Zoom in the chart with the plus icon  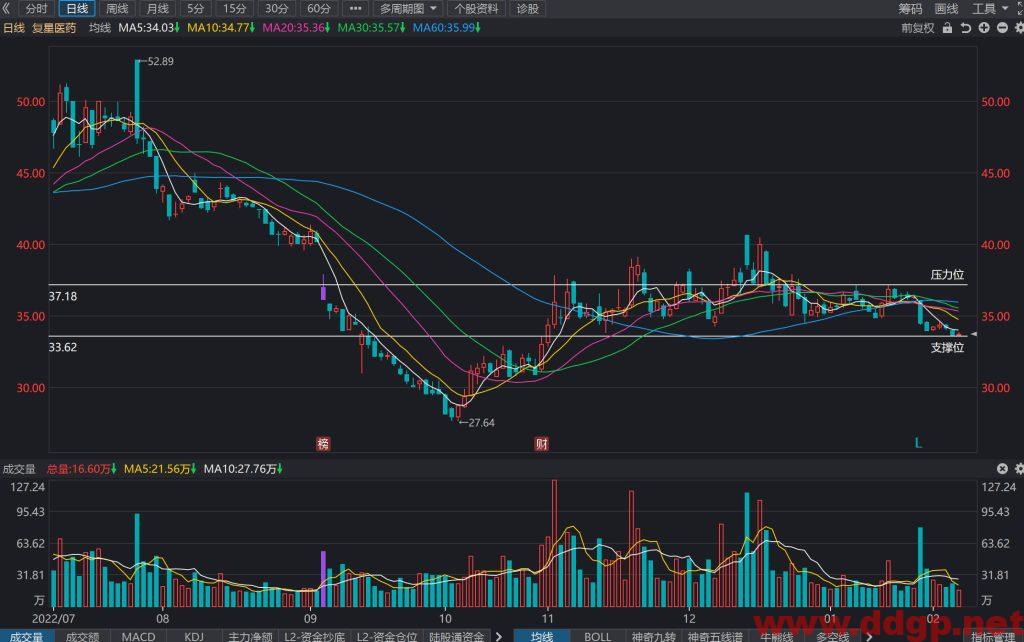tap(984, 28)
